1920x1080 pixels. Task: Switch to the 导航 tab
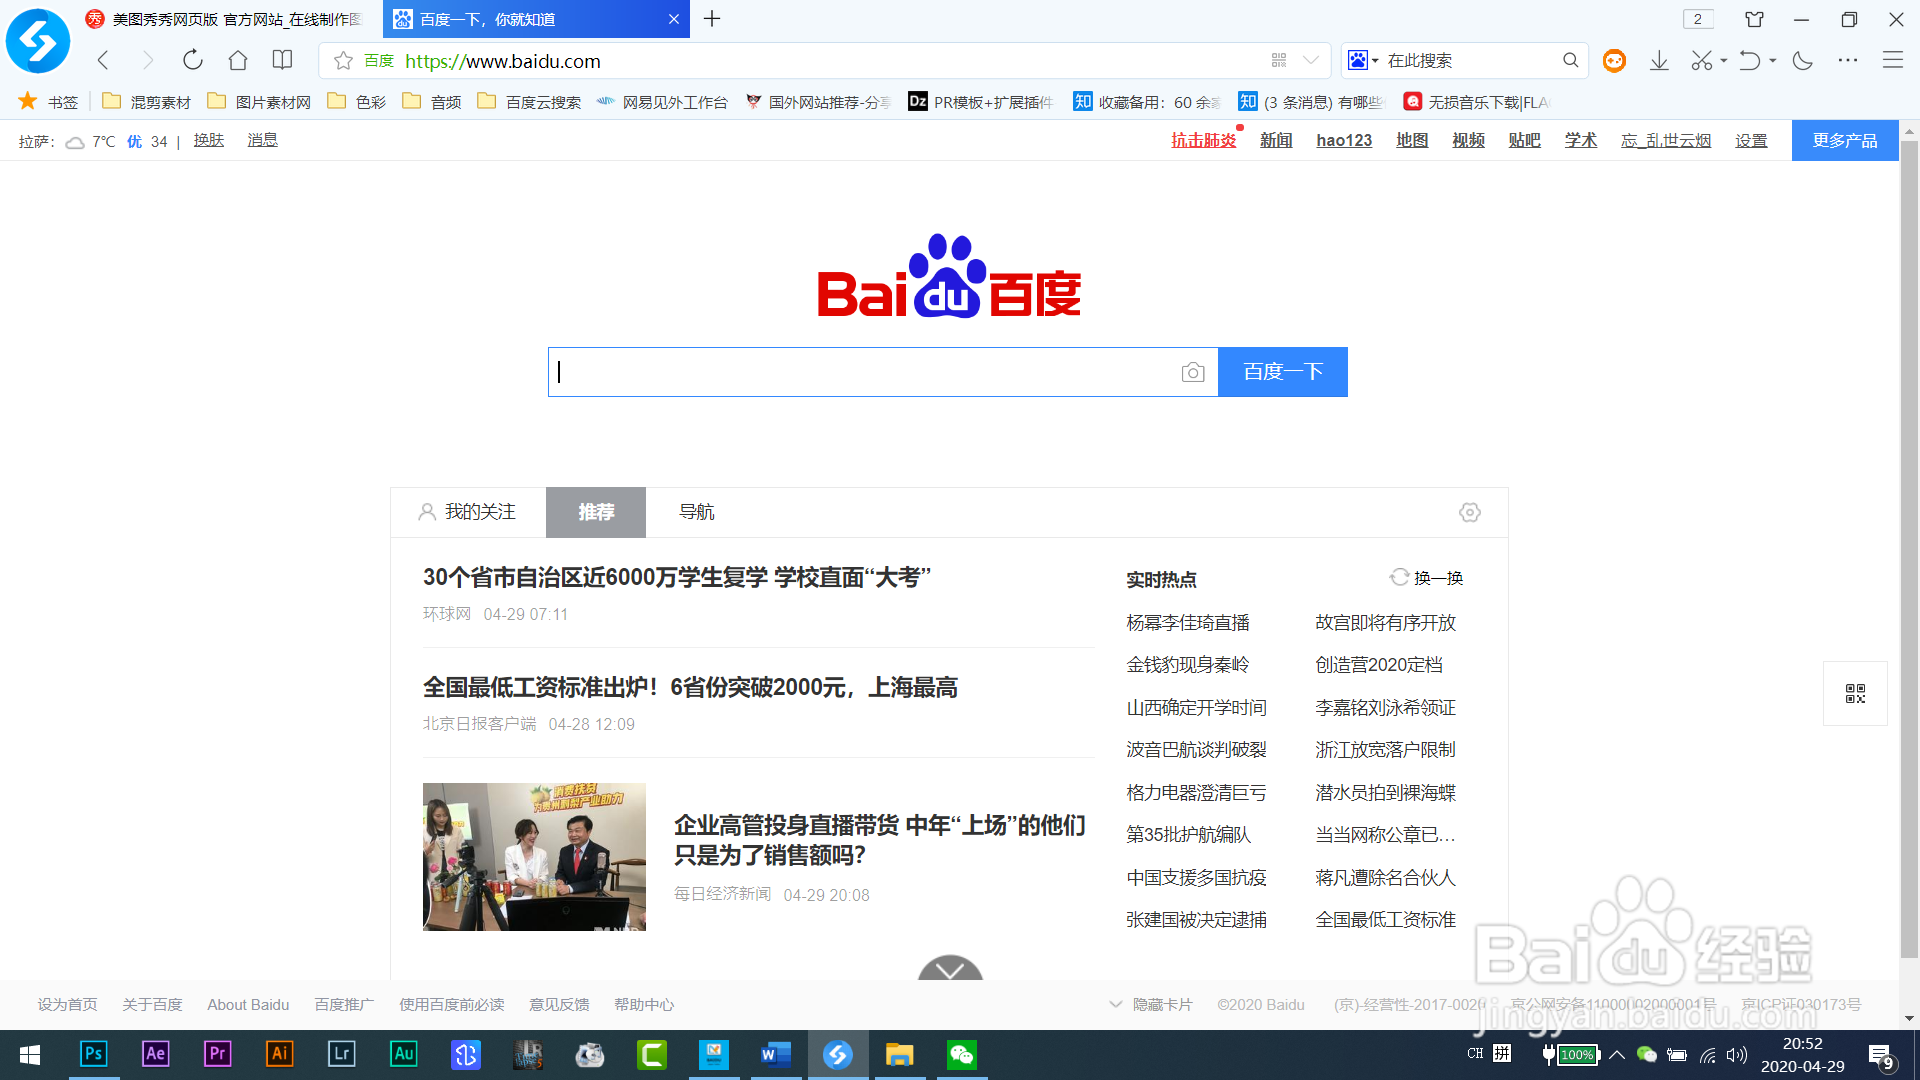[697, 512]
